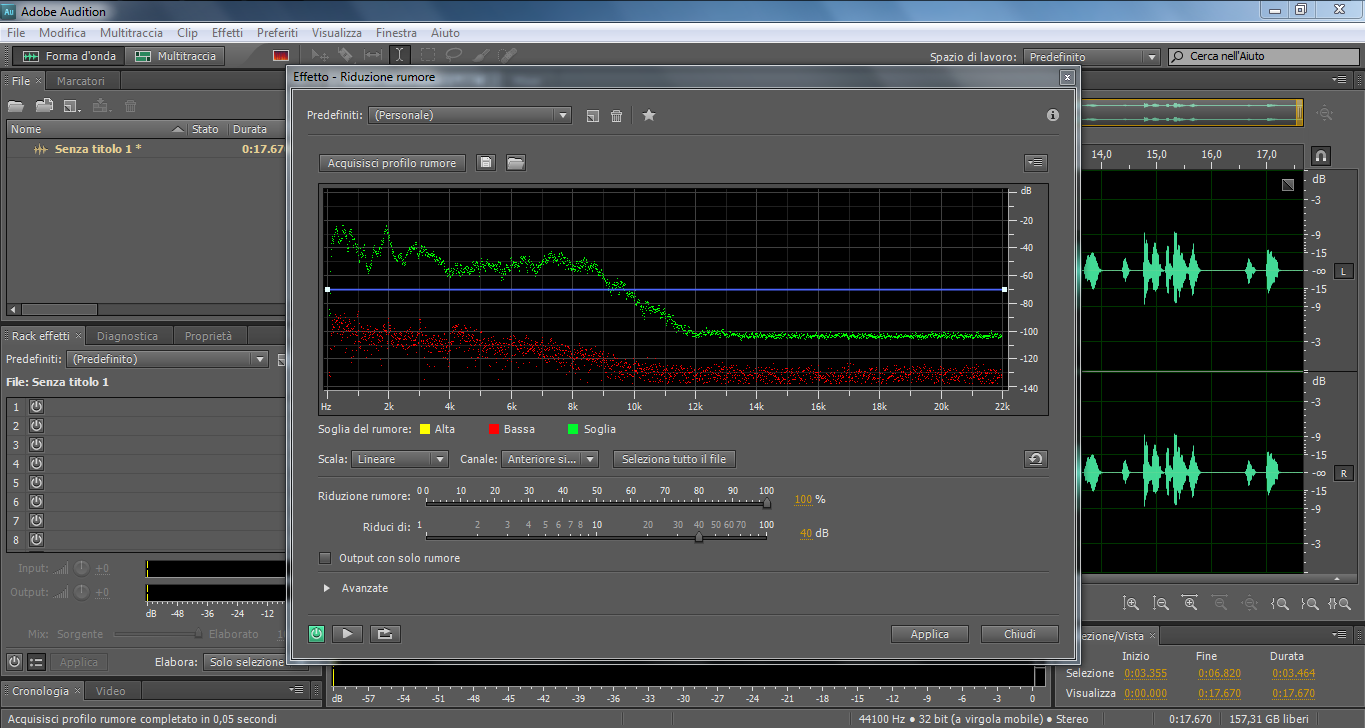1365x728 pixels.
Task: Mark the preset as favorite with the star
Action: (x=649, y=115)
